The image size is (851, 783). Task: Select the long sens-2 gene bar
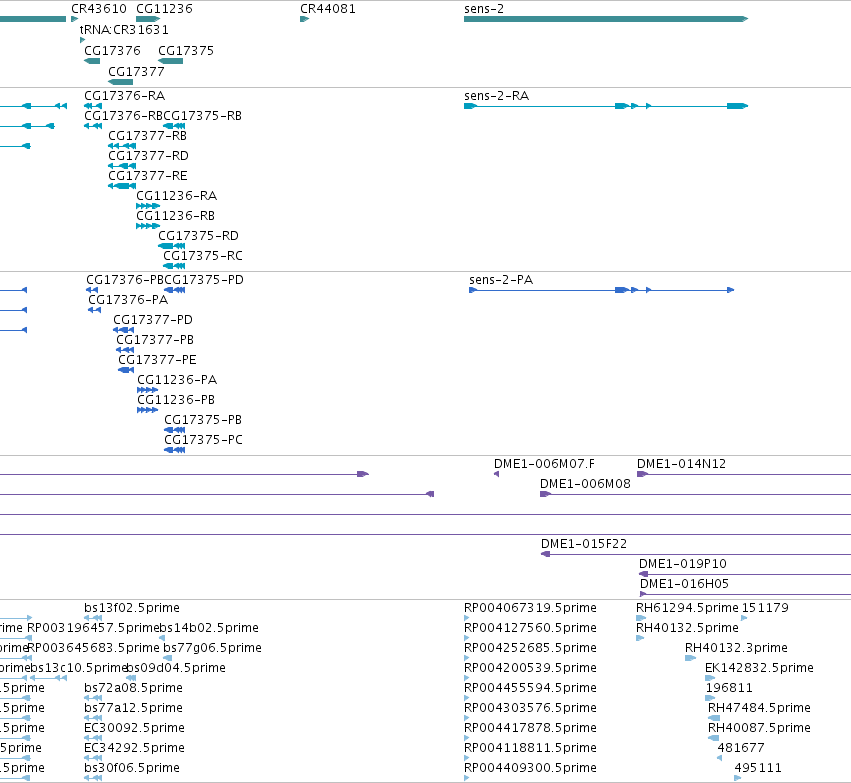[606, 19]
